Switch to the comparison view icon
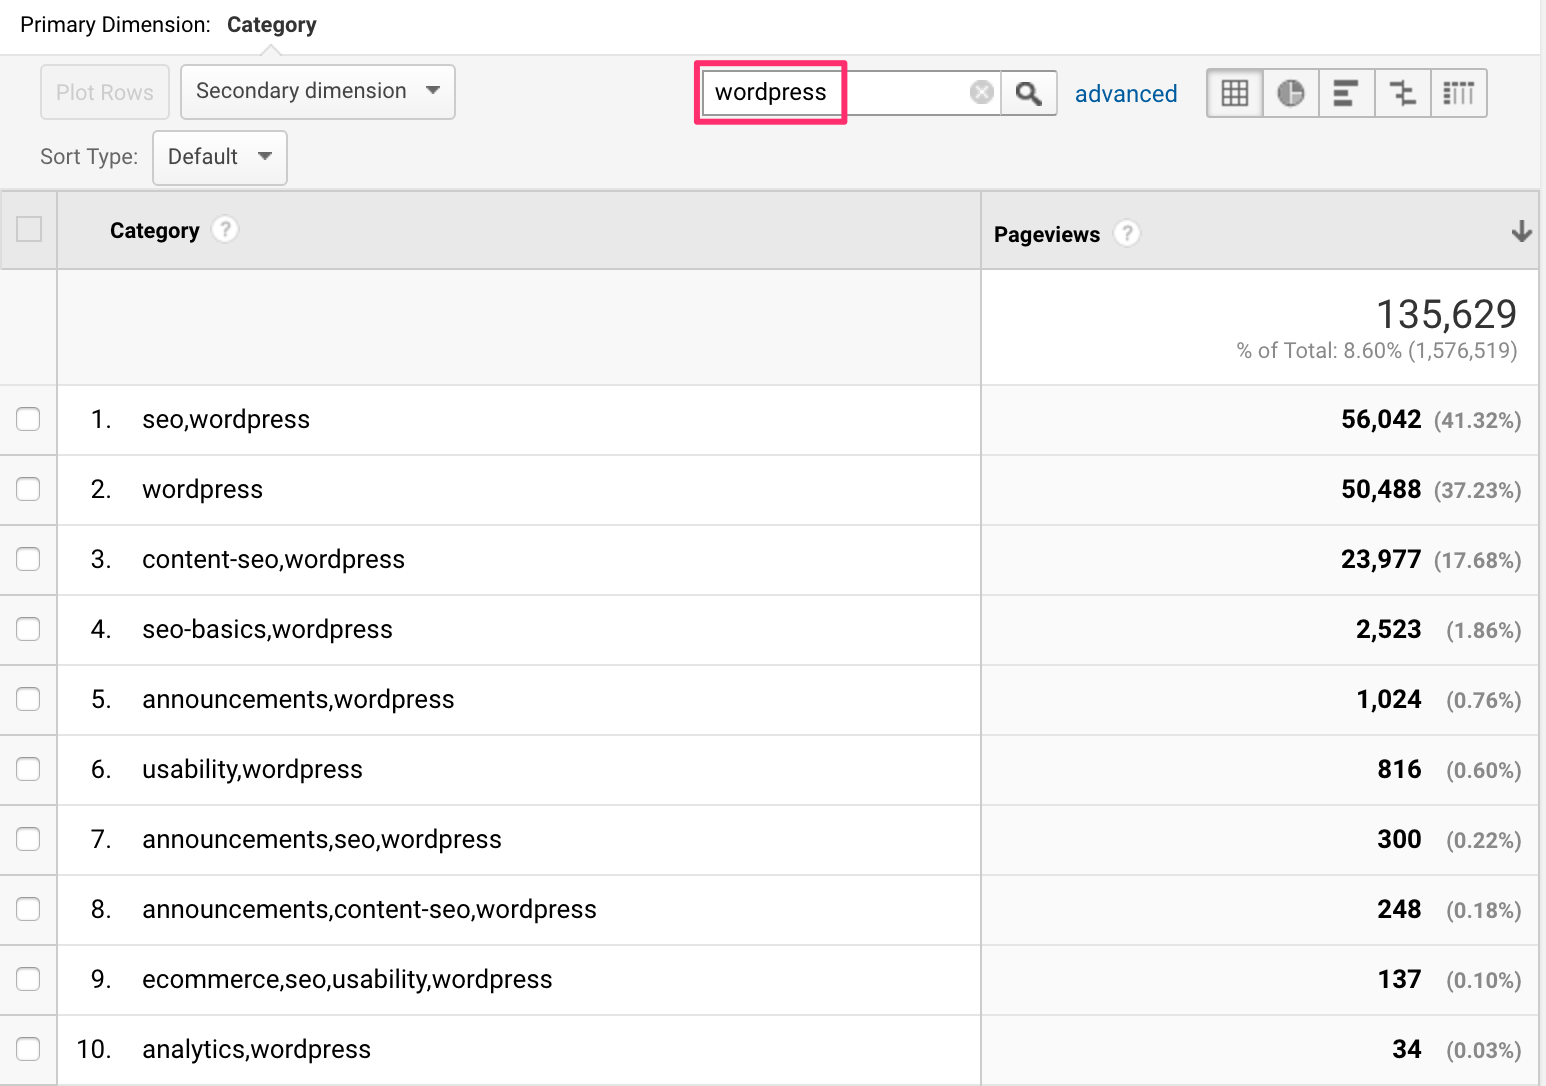1546x1086 pixels. tap(1403, 92)
